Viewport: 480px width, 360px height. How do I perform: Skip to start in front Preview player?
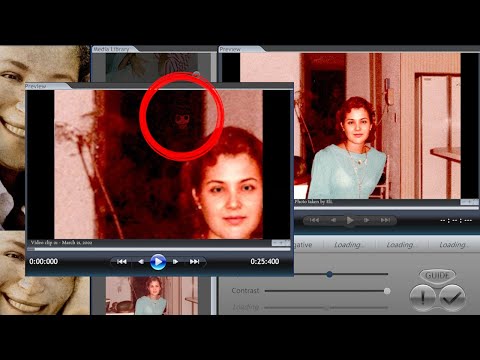point(122,262)
